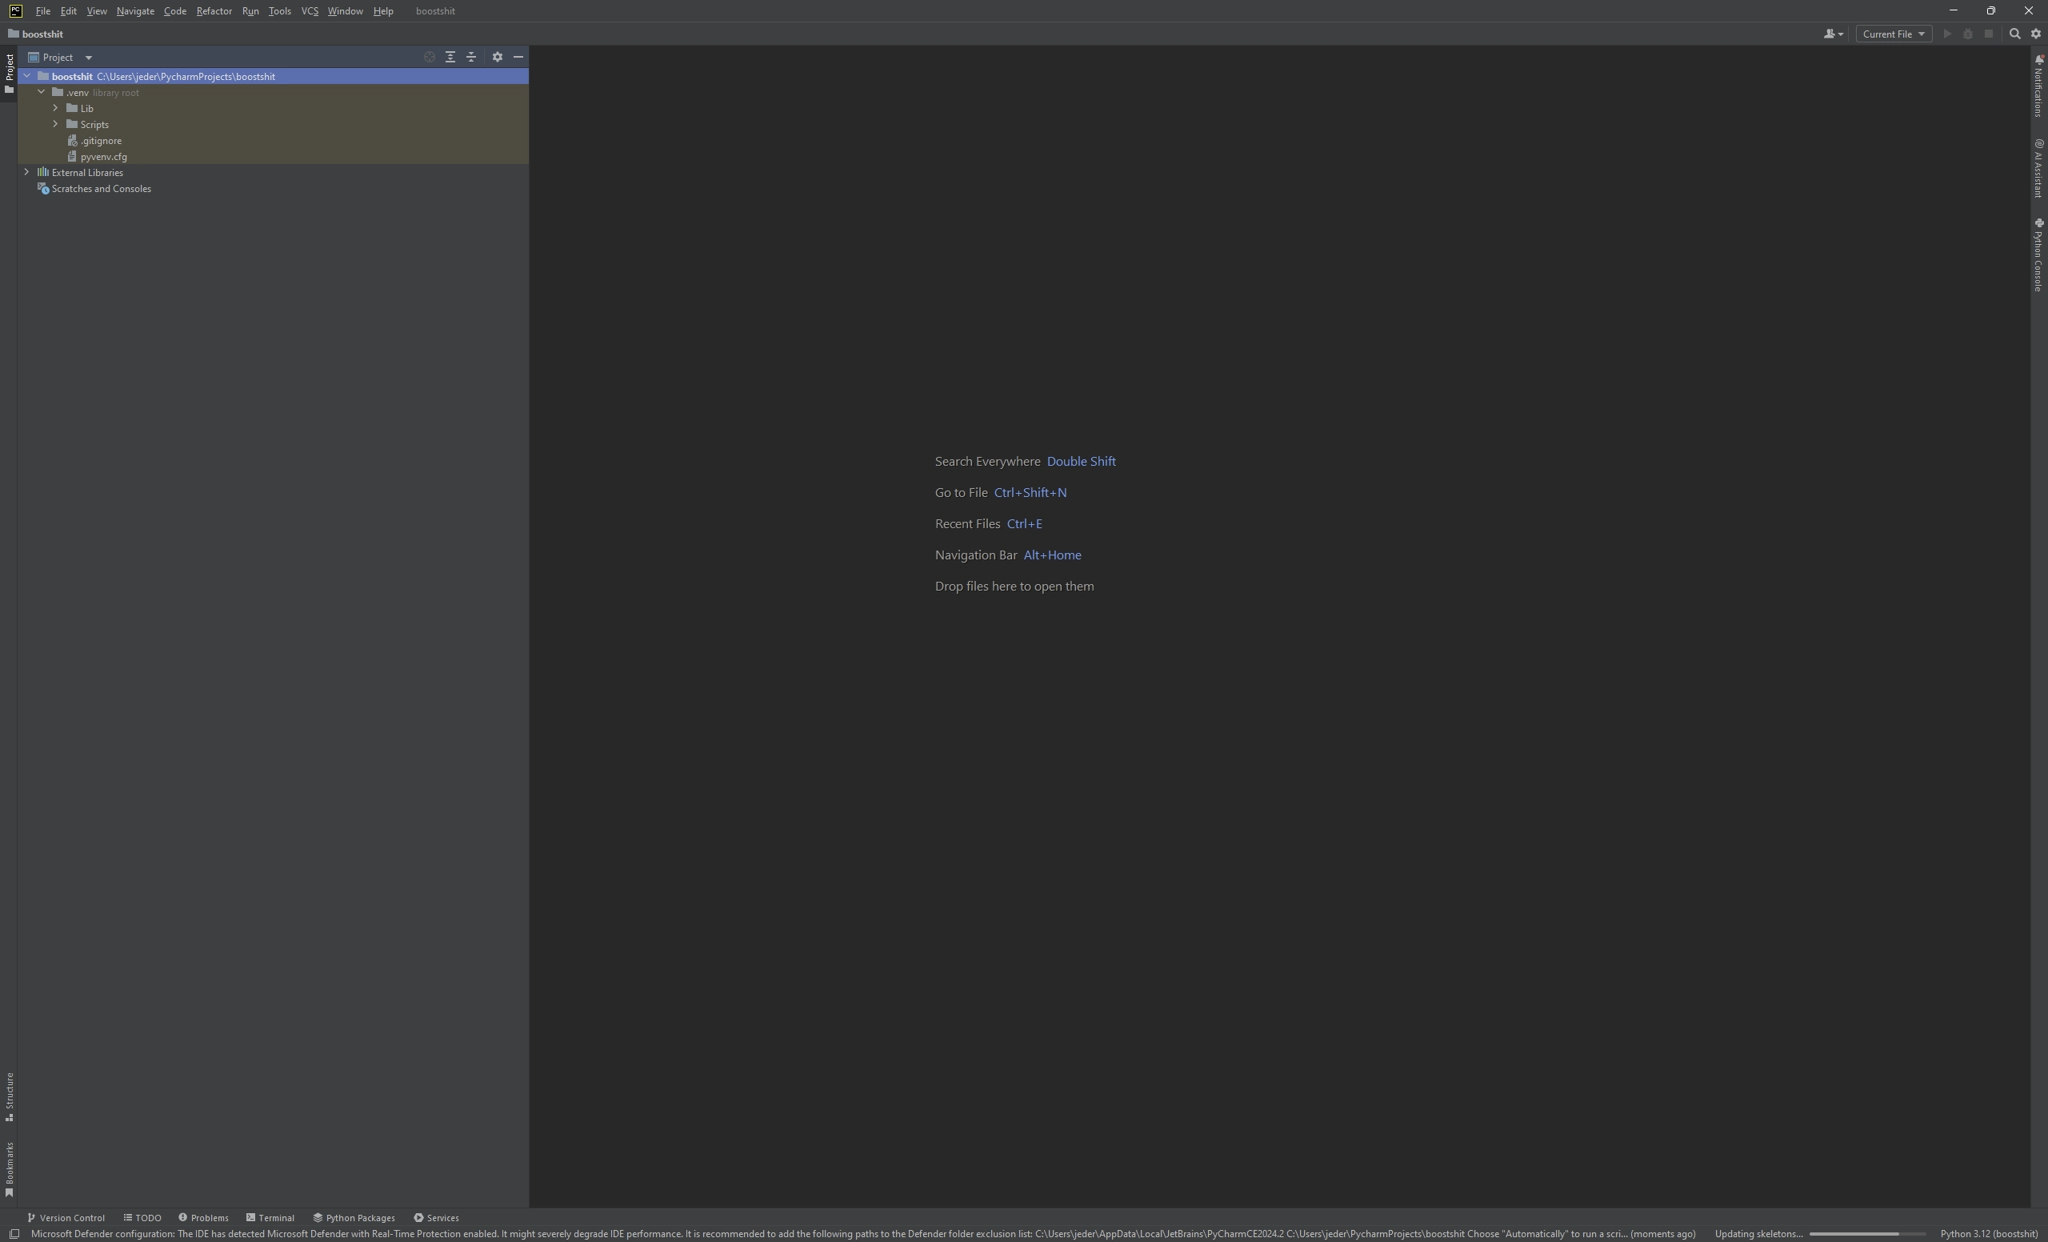
Task: Click Collapse All icon in Project panel
Action: point(471,57)
